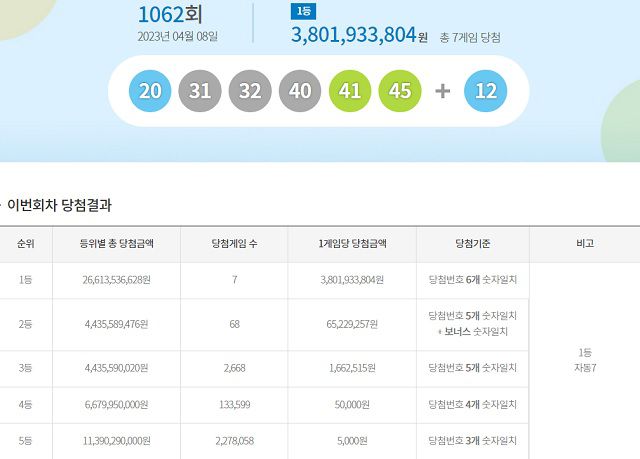
Task: Click the 2등 rank row cell
Action: coord(25,324)
